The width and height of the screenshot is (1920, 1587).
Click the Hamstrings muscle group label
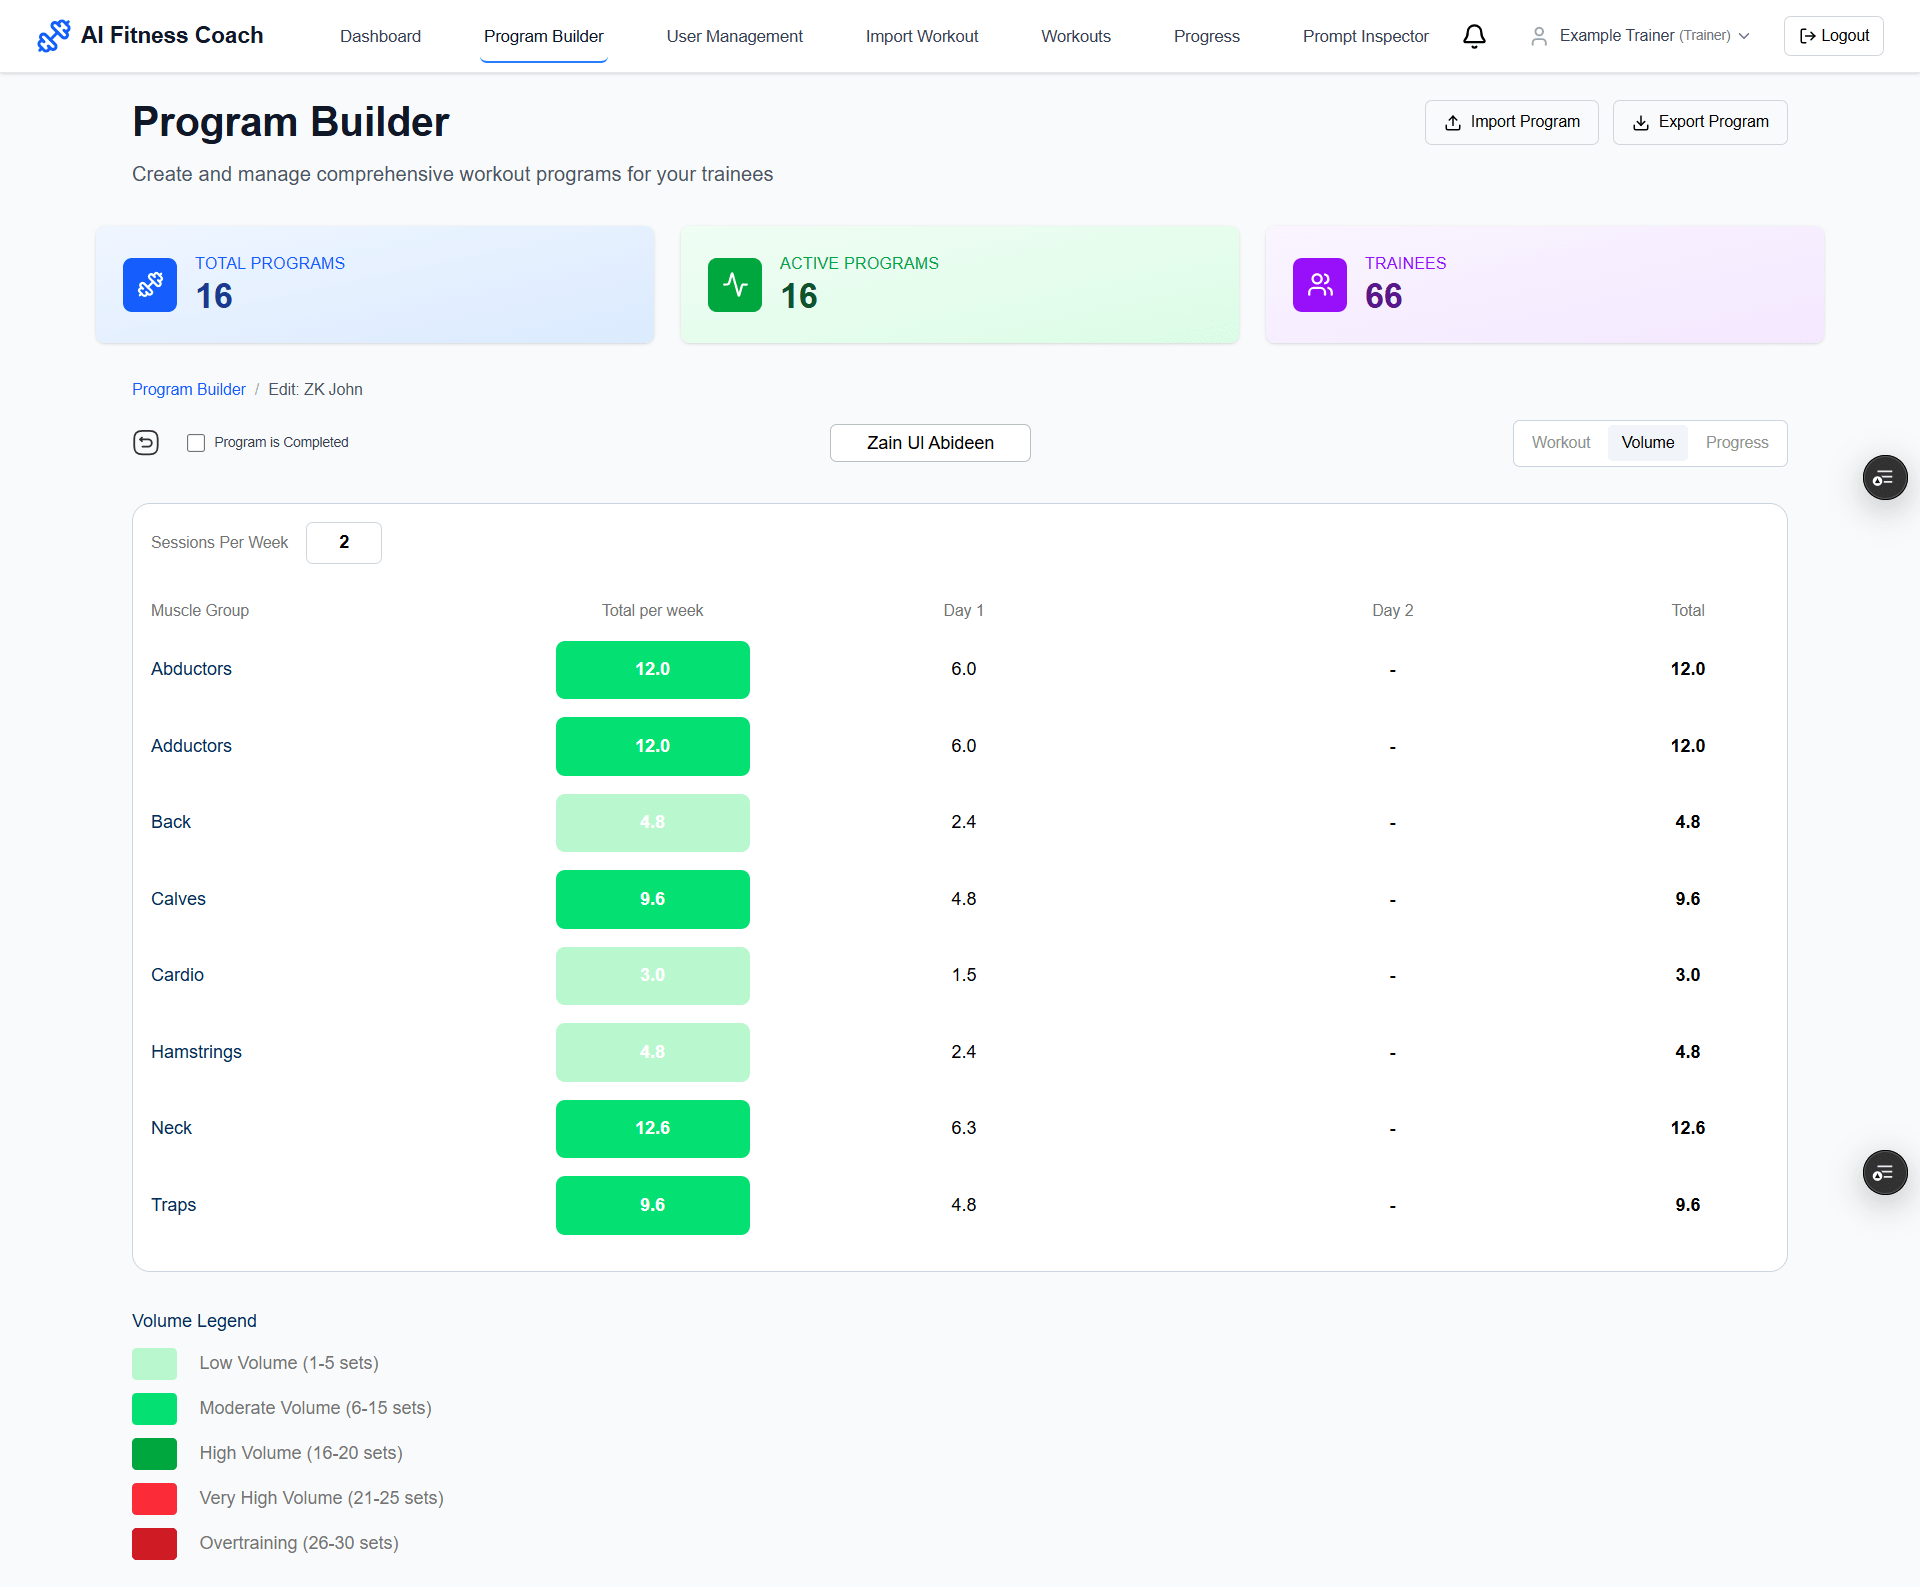(196, 1052)
